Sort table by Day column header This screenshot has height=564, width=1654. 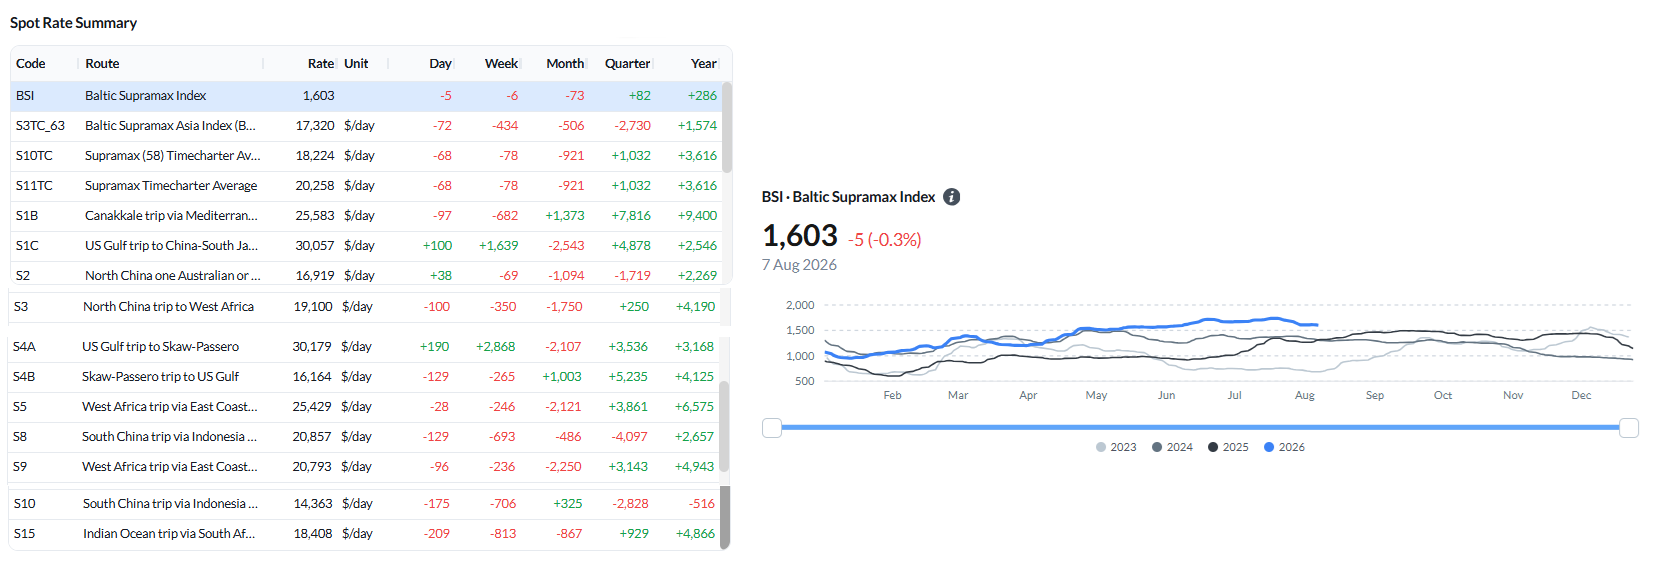click(441, 63)
